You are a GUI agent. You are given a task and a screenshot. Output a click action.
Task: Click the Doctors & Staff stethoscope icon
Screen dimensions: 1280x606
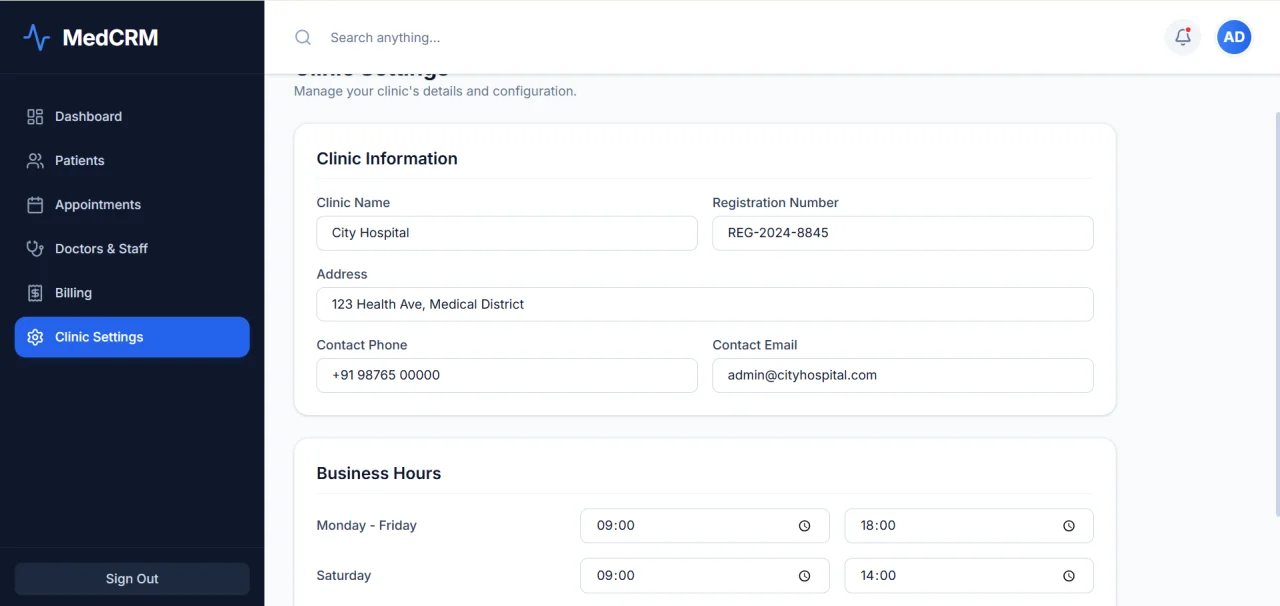(35, 249)
